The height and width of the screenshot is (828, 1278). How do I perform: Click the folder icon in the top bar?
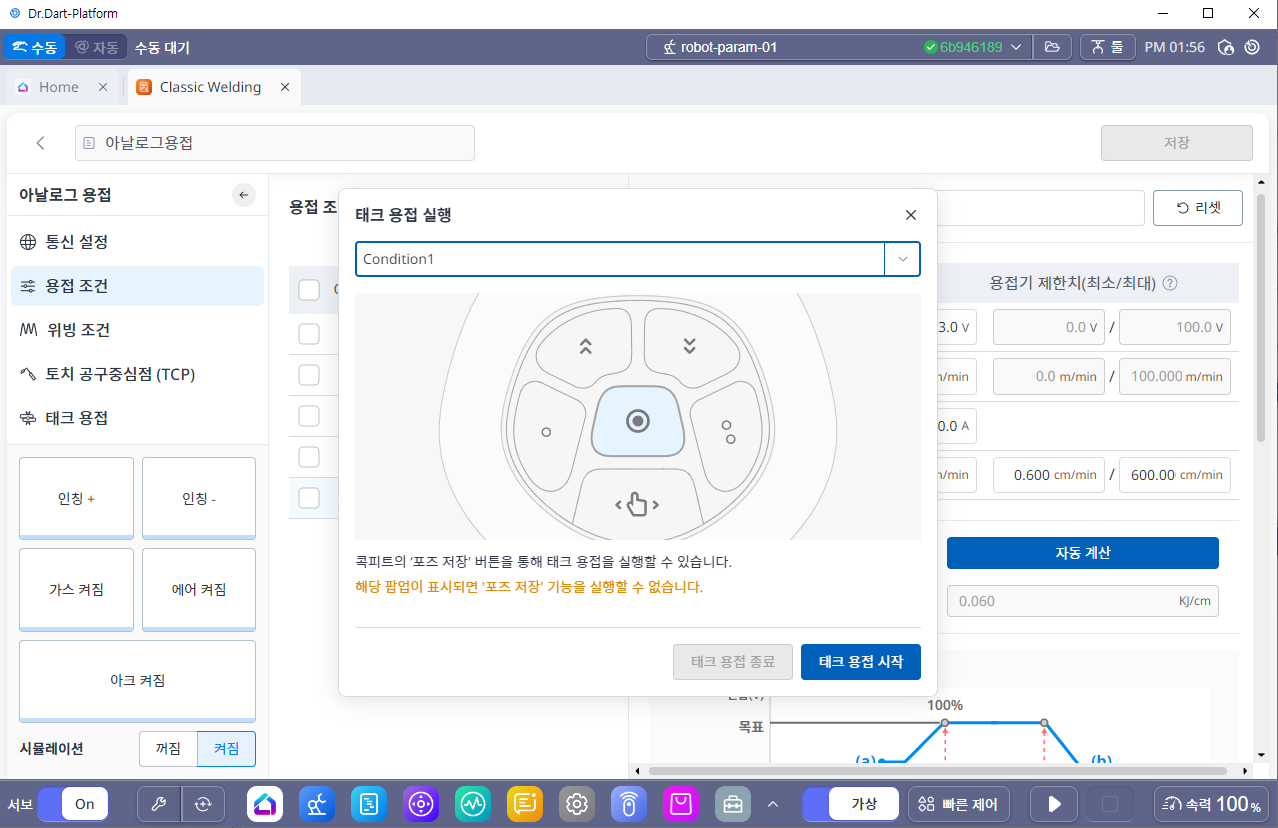point(1052,47)
